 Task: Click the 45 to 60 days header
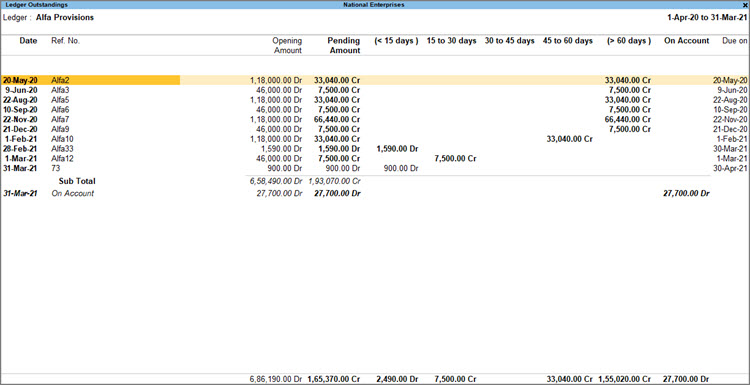(567, 41)
